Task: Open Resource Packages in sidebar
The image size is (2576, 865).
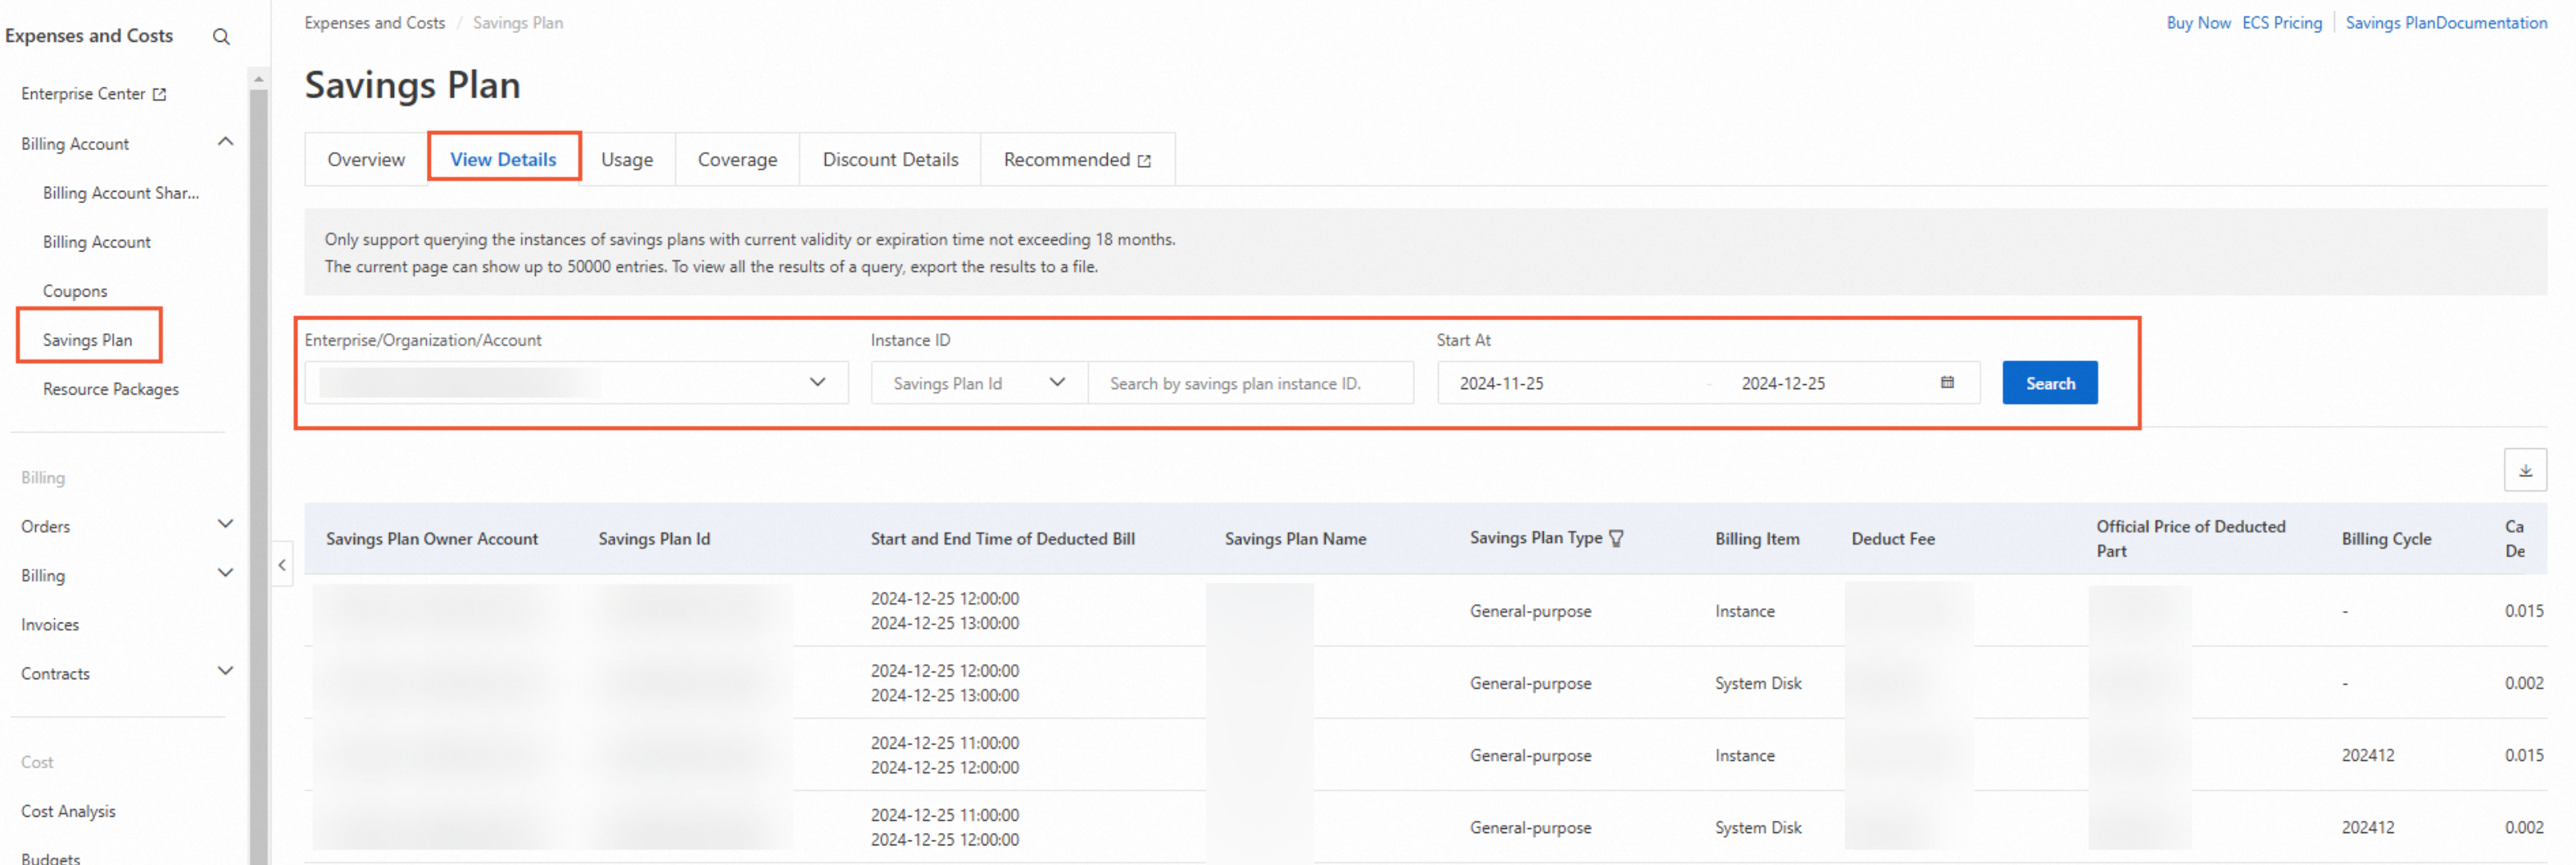Action: (x=111, y=389)
